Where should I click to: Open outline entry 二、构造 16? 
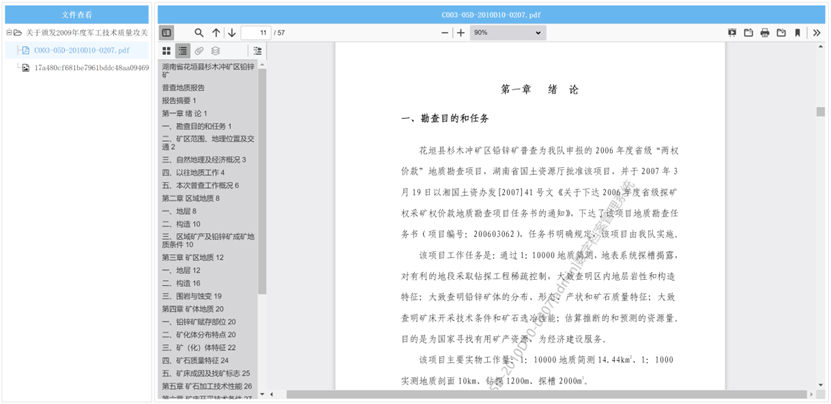click(x=181, y=283)
